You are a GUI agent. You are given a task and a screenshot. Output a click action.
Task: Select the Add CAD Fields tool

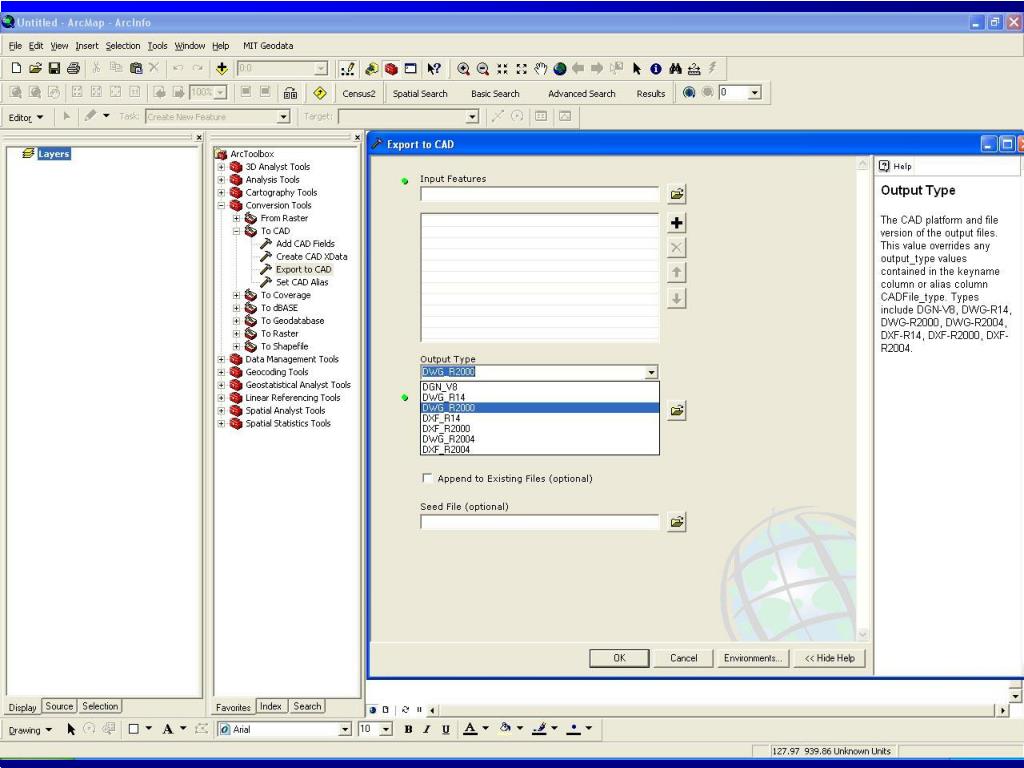pyautogui.click(x=305, y=244)
